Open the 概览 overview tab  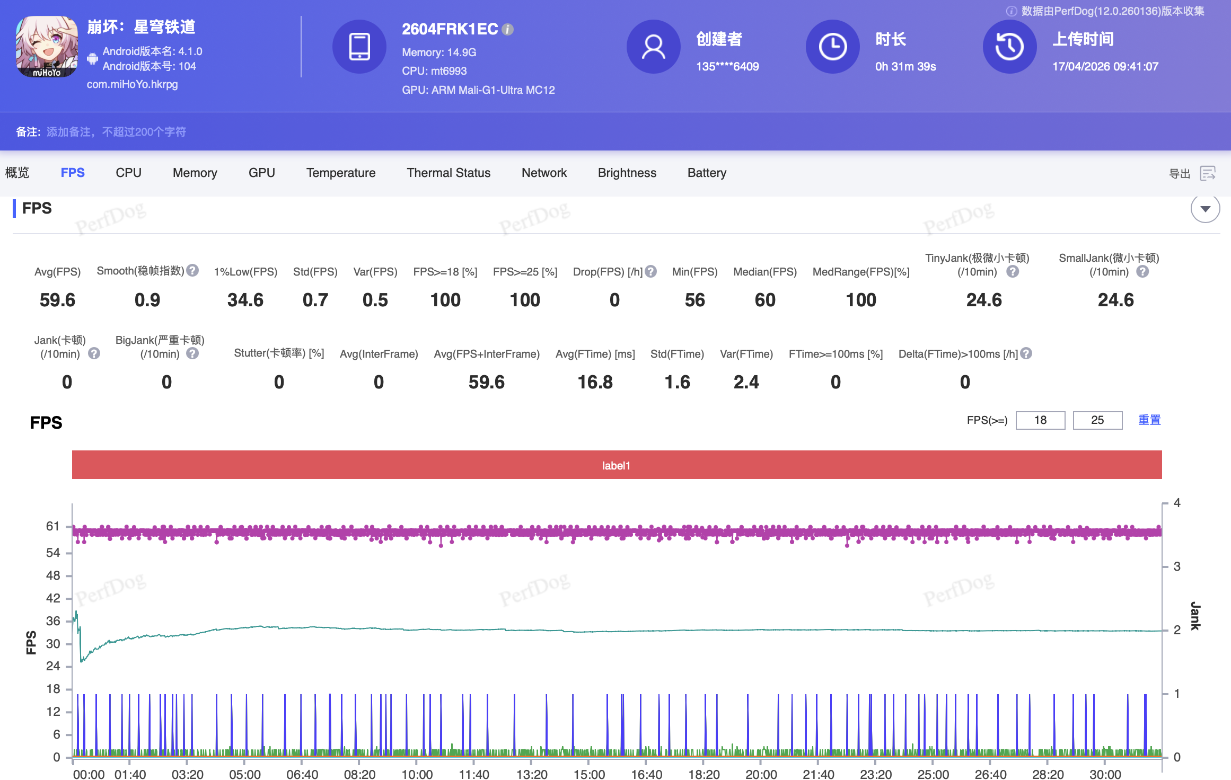17,173
